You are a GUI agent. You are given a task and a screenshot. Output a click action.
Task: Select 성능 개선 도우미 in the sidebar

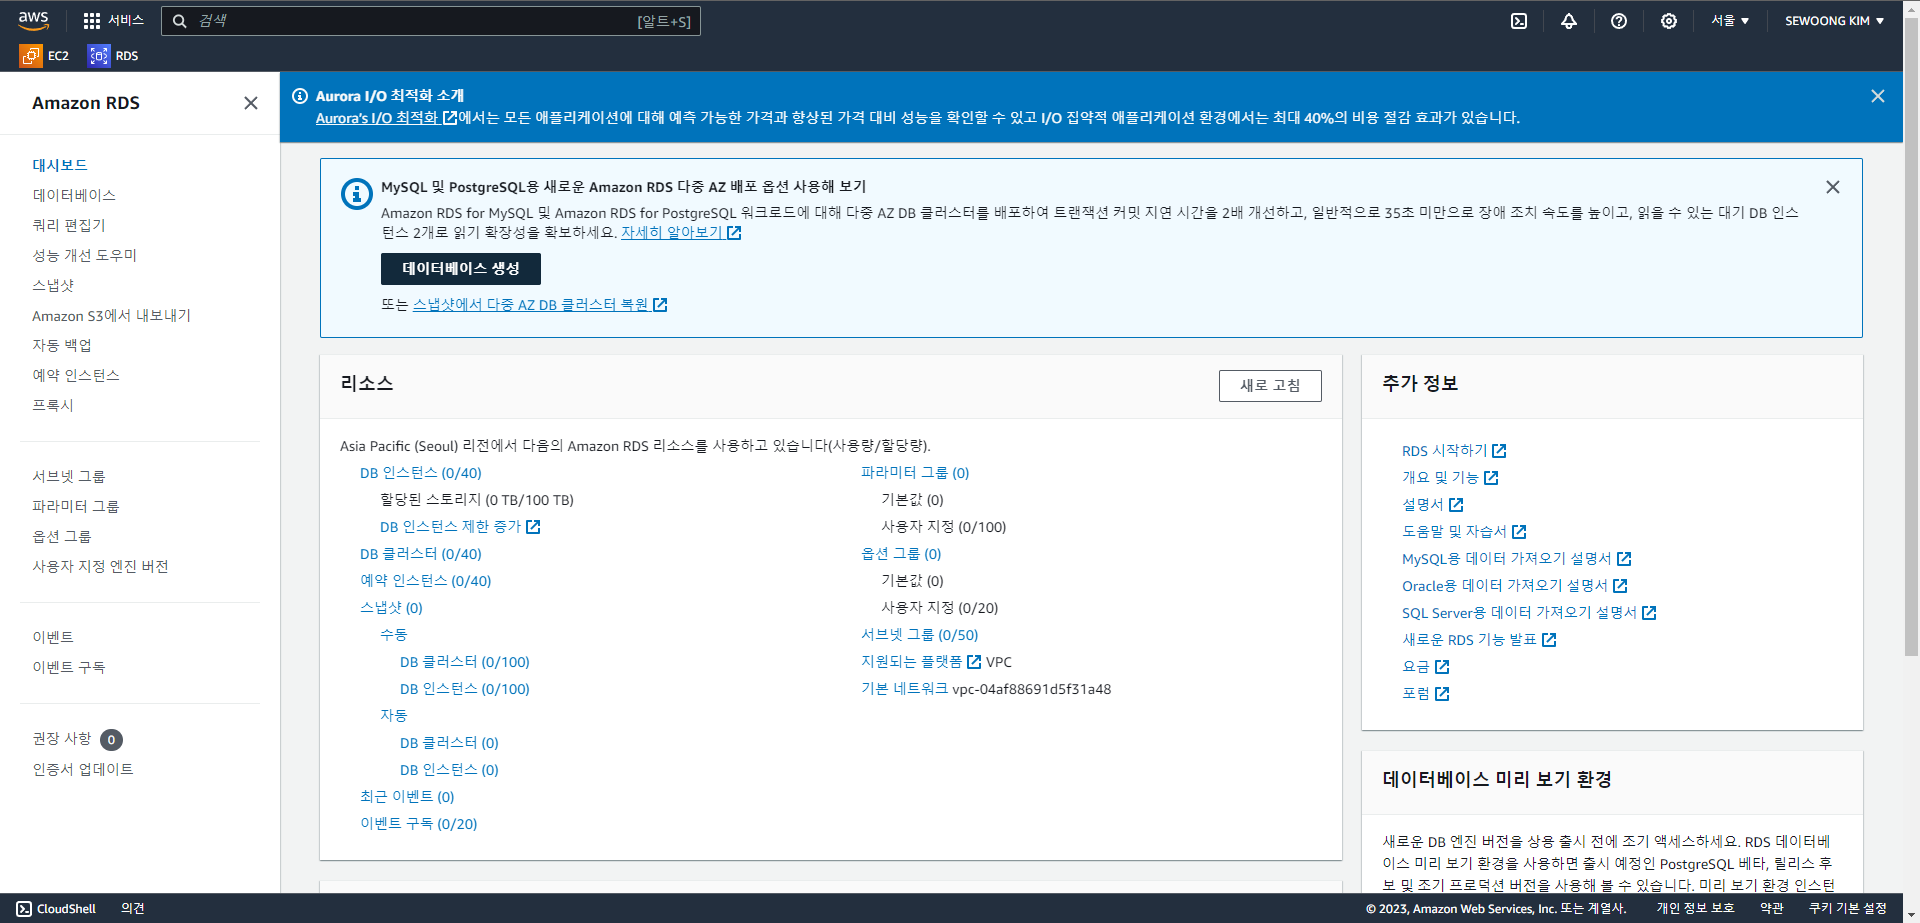pyautogui.click(x=85, y=255)
